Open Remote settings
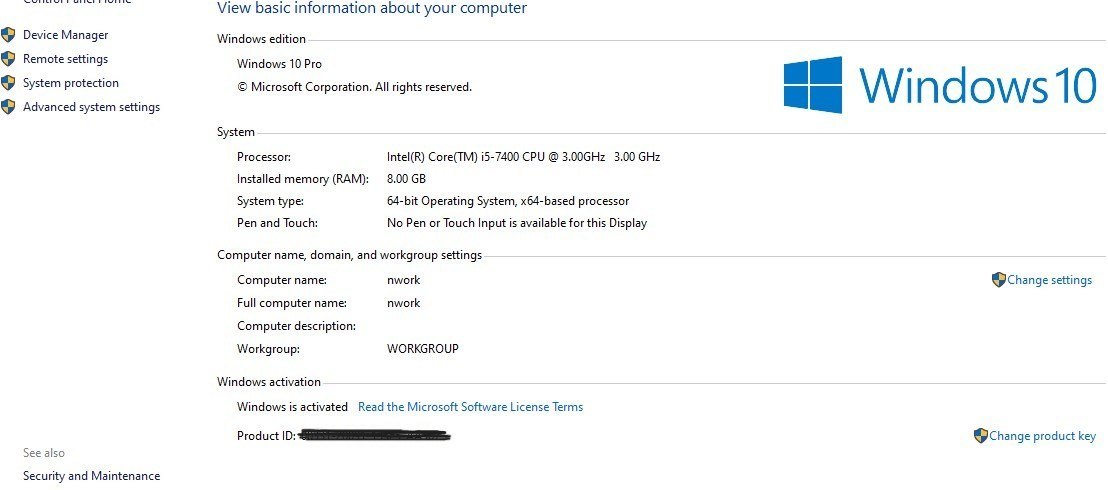This screenshot has height=490, width=1108. [x=66, y=59]
